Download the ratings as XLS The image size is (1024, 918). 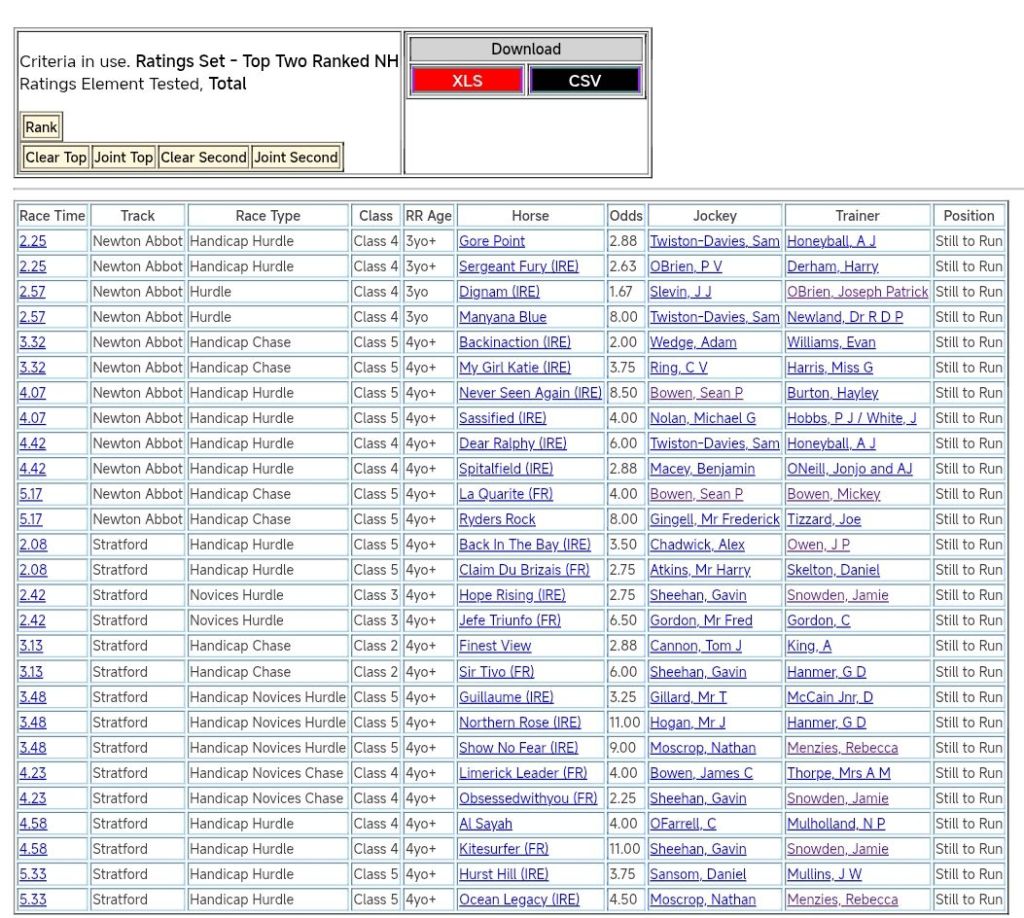(467, 81)
